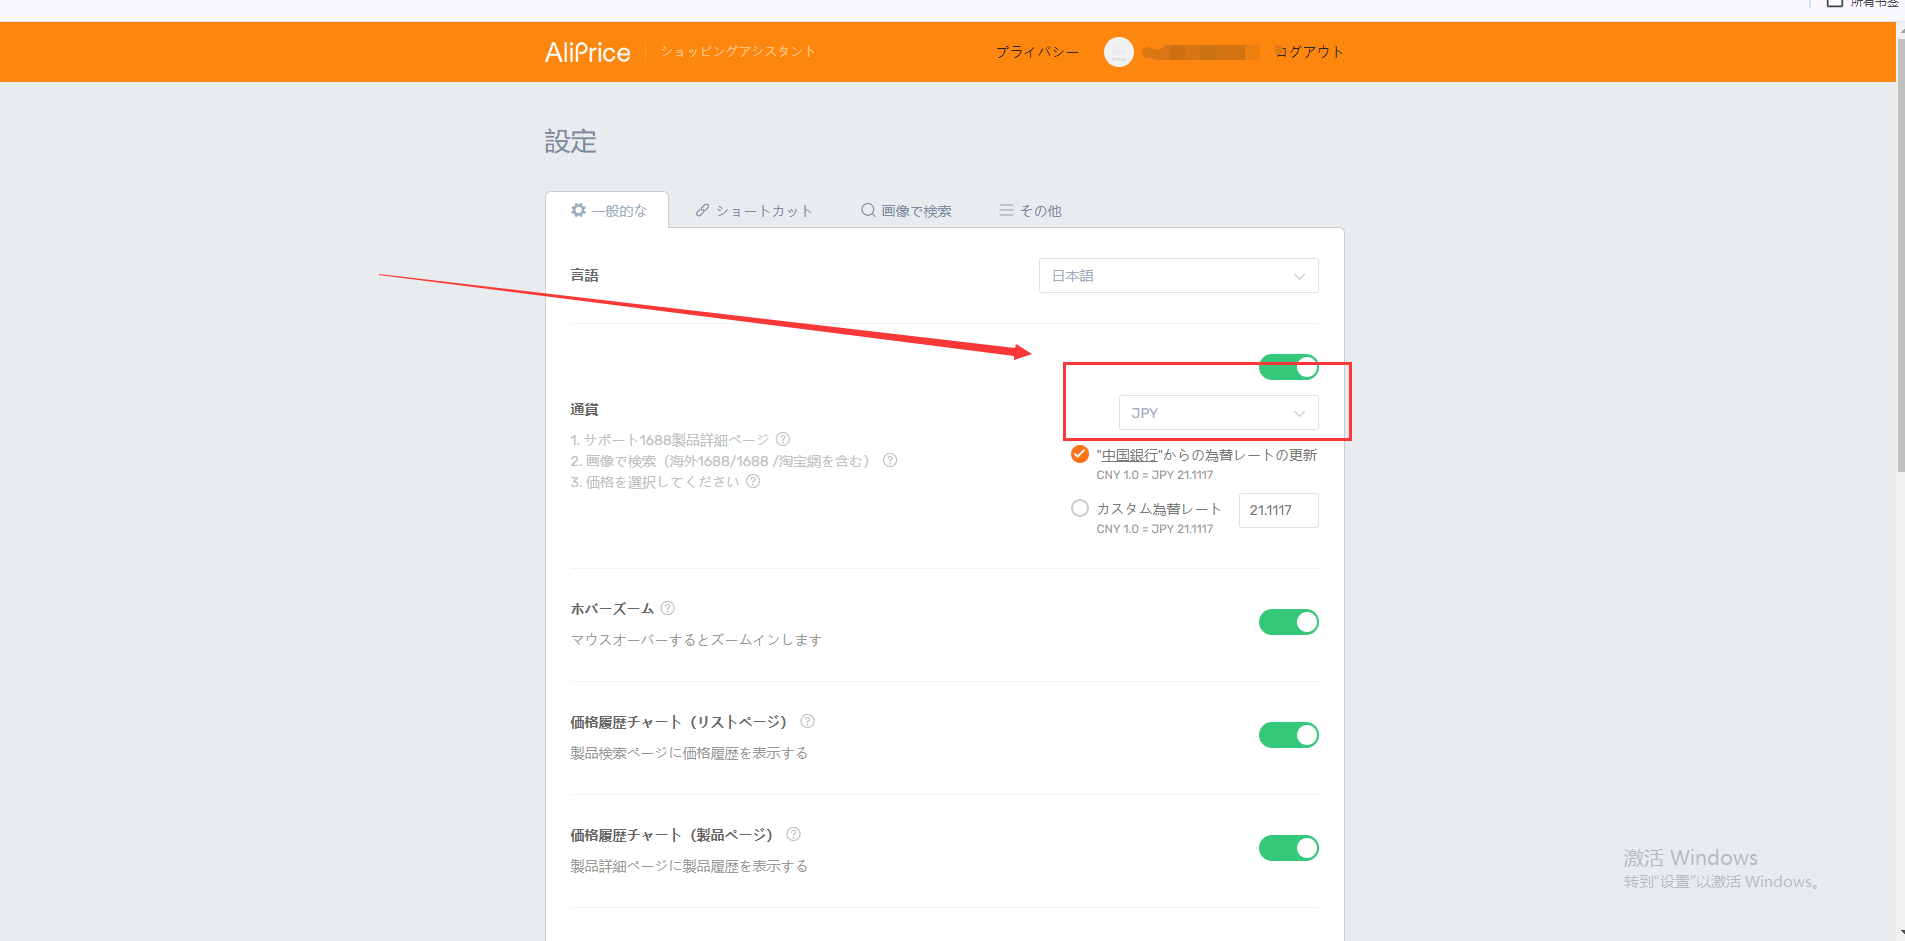Viewport: 1905px width, 941px height.
Task: Open the 画像で検索 tab
Action: tap(906, 210)
